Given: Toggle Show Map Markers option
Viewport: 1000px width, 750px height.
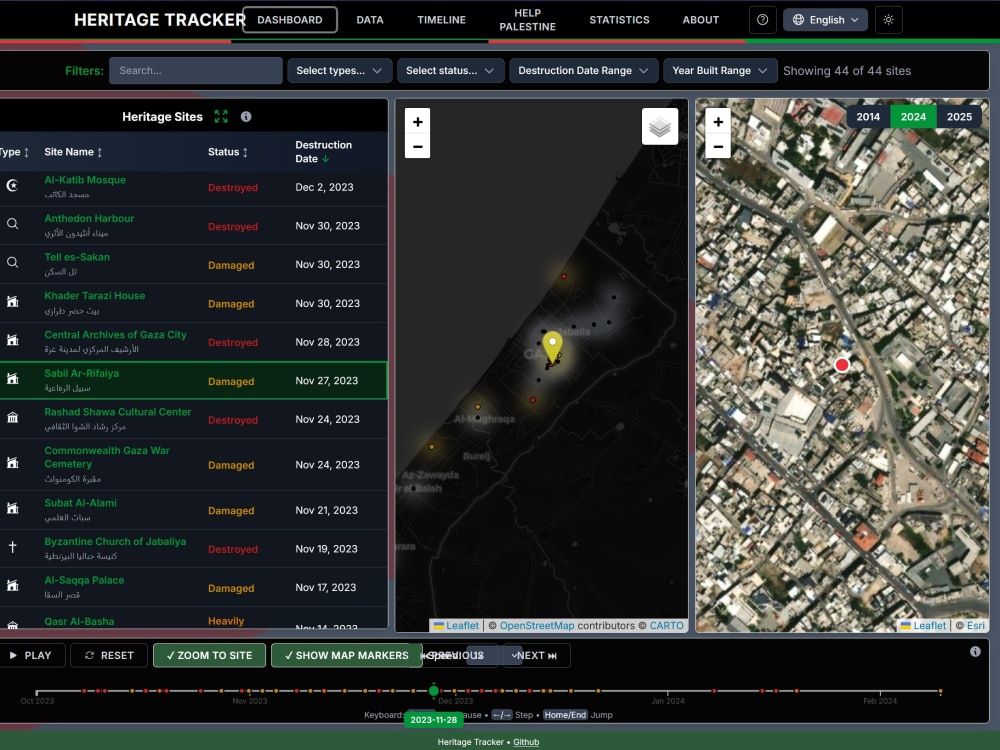Looking at the screenshot, I should tap(346, 655).
